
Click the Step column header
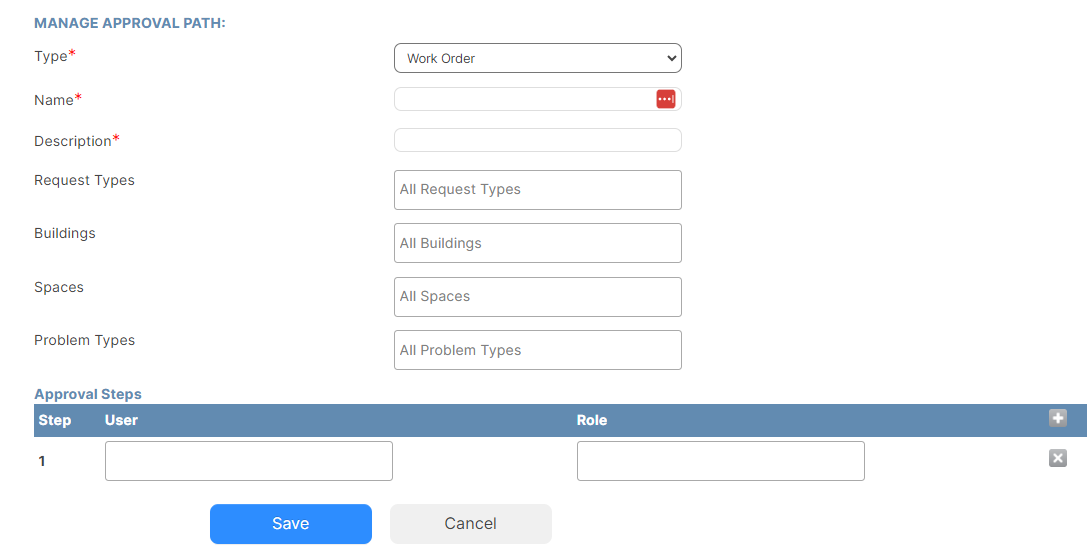click(x=55, y=420)
